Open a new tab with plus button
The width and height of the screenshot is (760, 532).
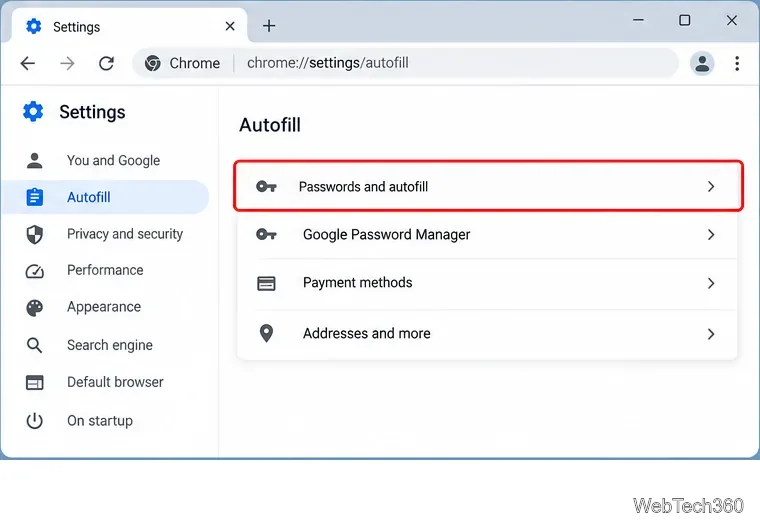coord(269,26)
